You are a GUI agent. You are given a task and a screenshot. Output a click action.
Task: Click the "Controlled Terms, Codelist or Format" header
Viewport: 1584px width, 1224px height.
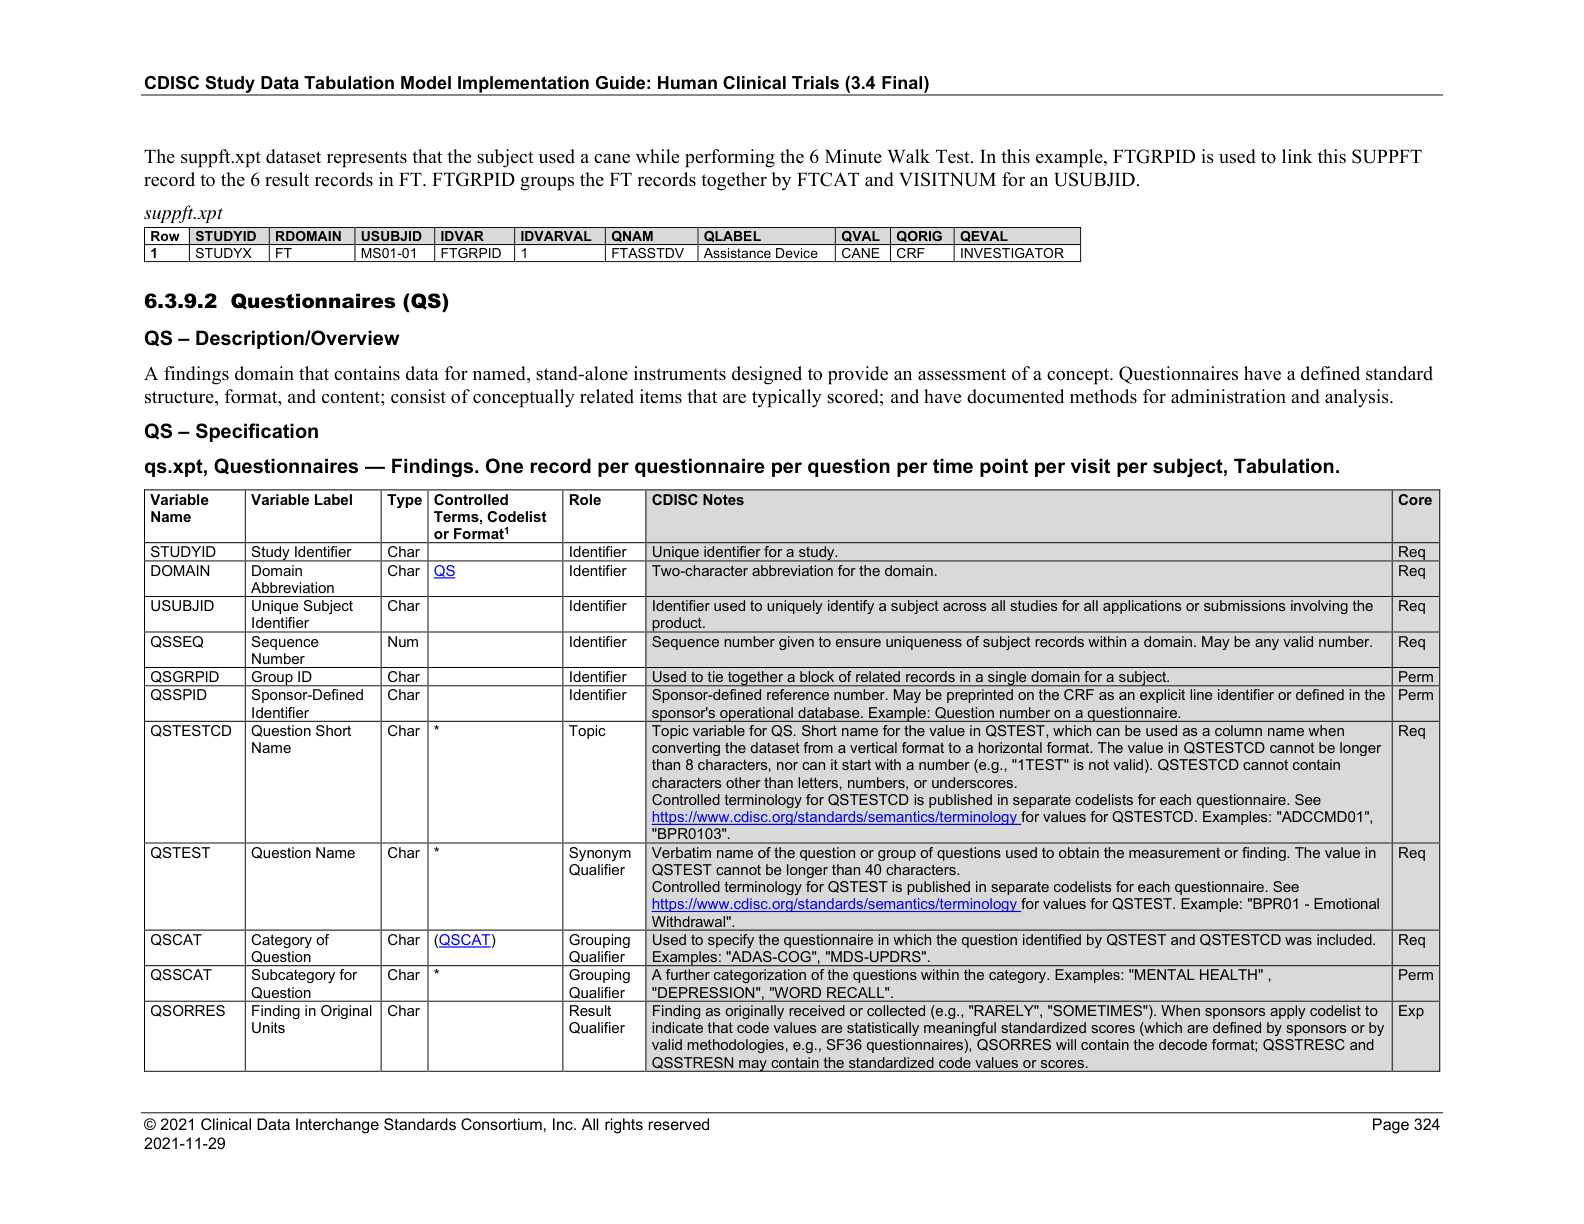point(495,517)
